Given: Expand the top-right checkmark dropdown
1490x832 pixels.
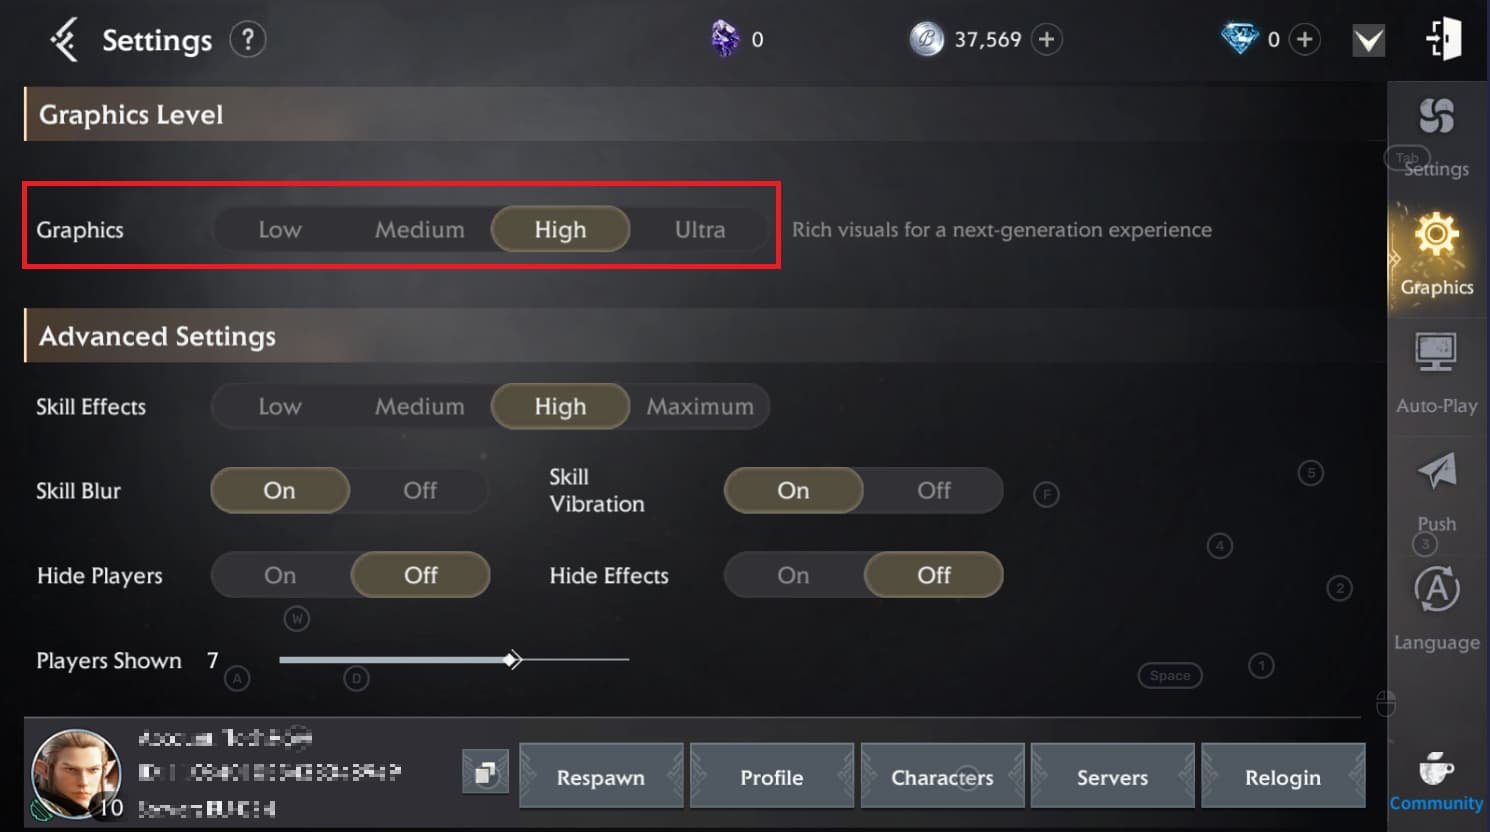Looking at the screenshot, I should (1368, 41).
